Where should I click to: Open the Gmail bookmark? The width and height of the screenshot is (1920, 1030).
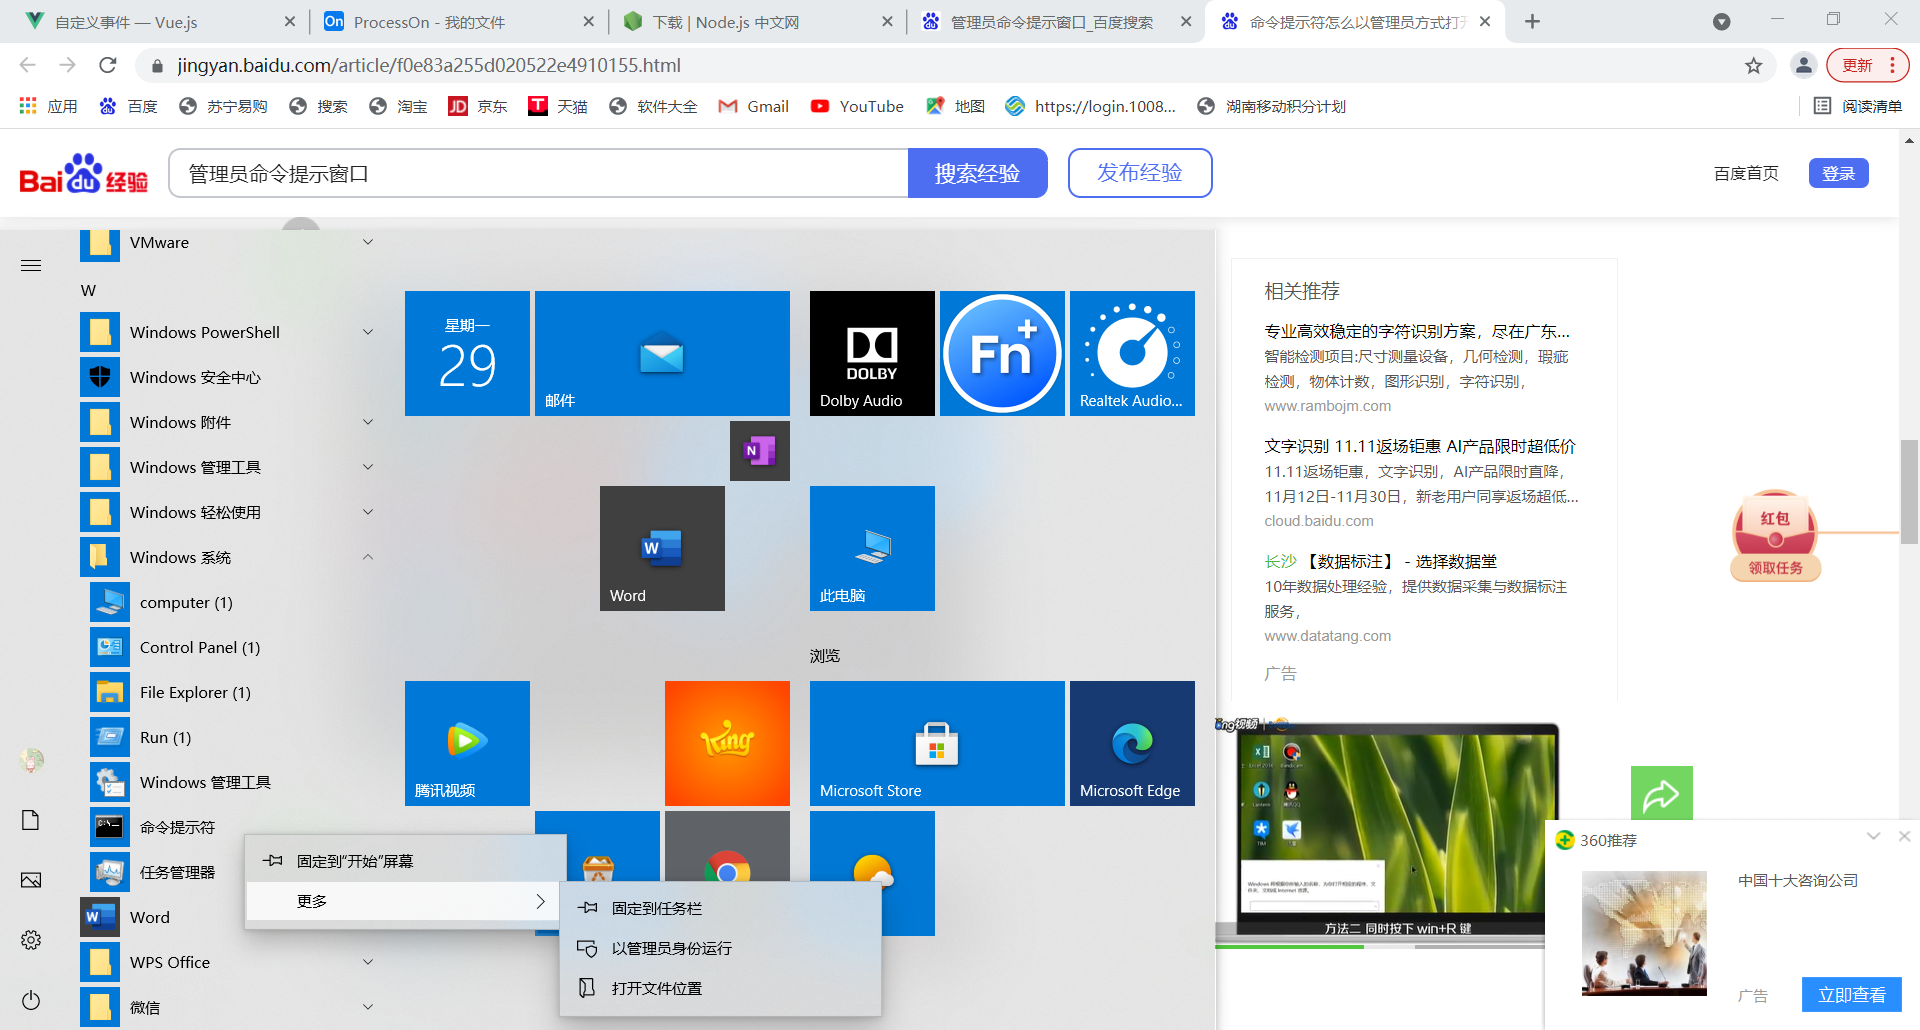(x=753, y=106)
